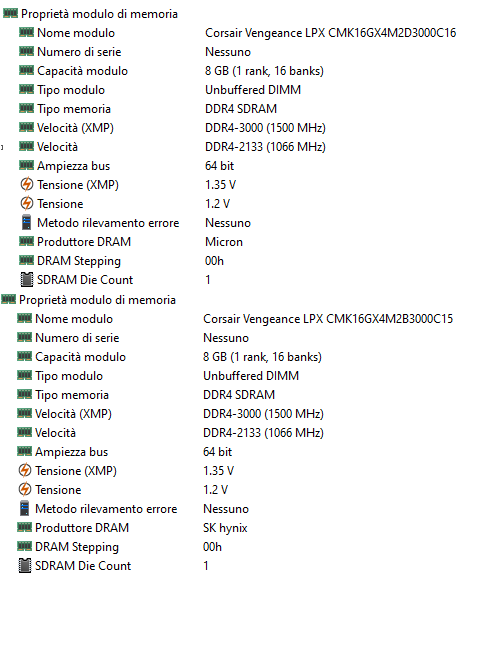
Task: Click the '1.2 V' value in the SK hynix module section
Action: pos(215,490)
